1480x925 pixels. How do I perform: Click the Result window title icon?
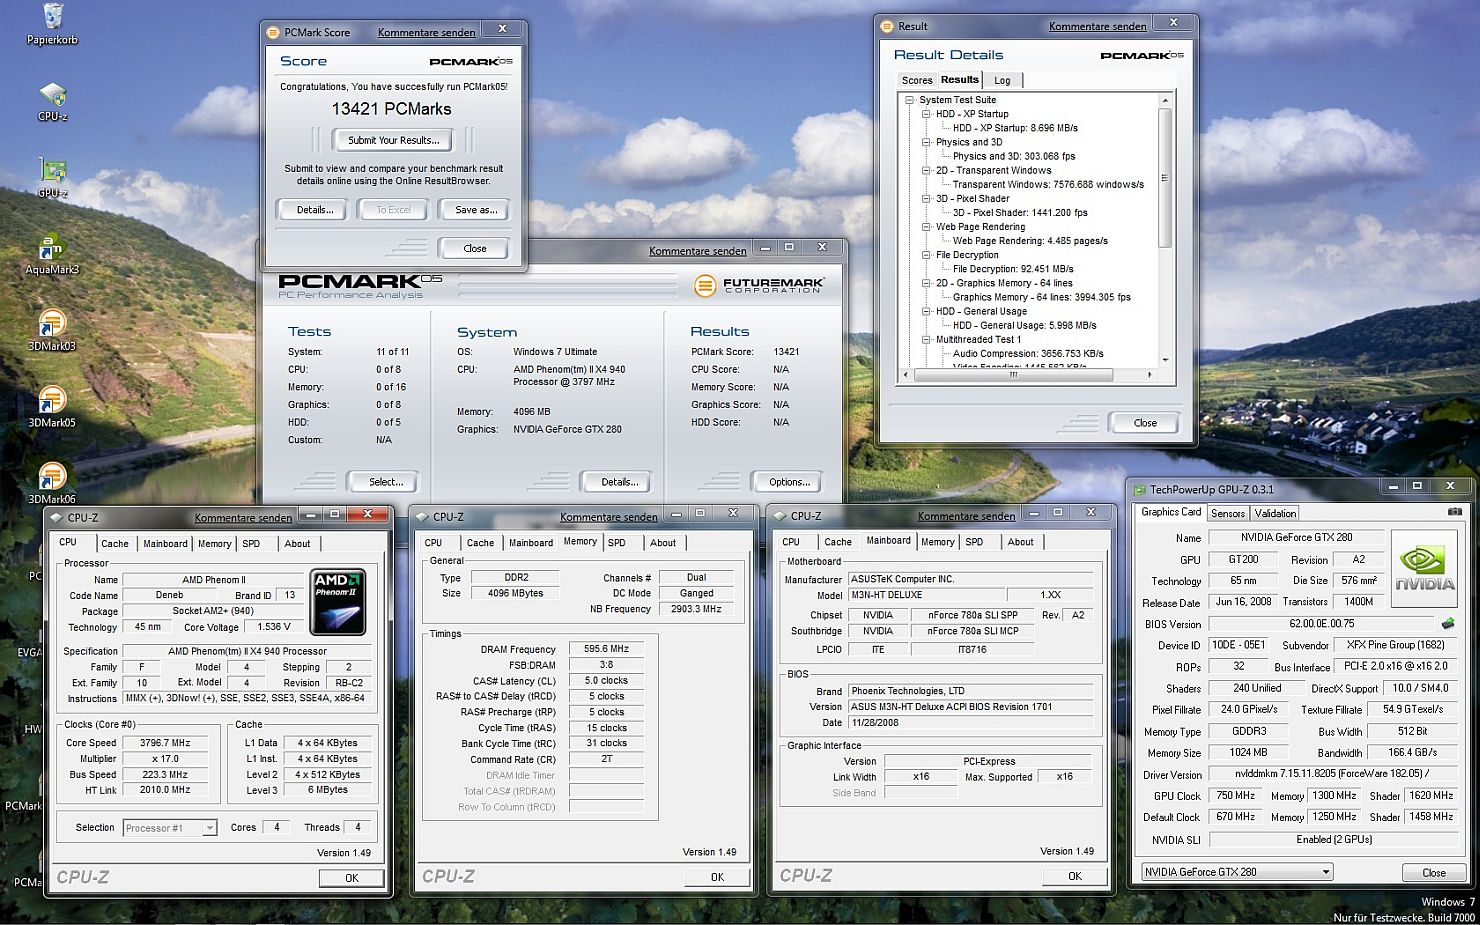tap(887, 26)
